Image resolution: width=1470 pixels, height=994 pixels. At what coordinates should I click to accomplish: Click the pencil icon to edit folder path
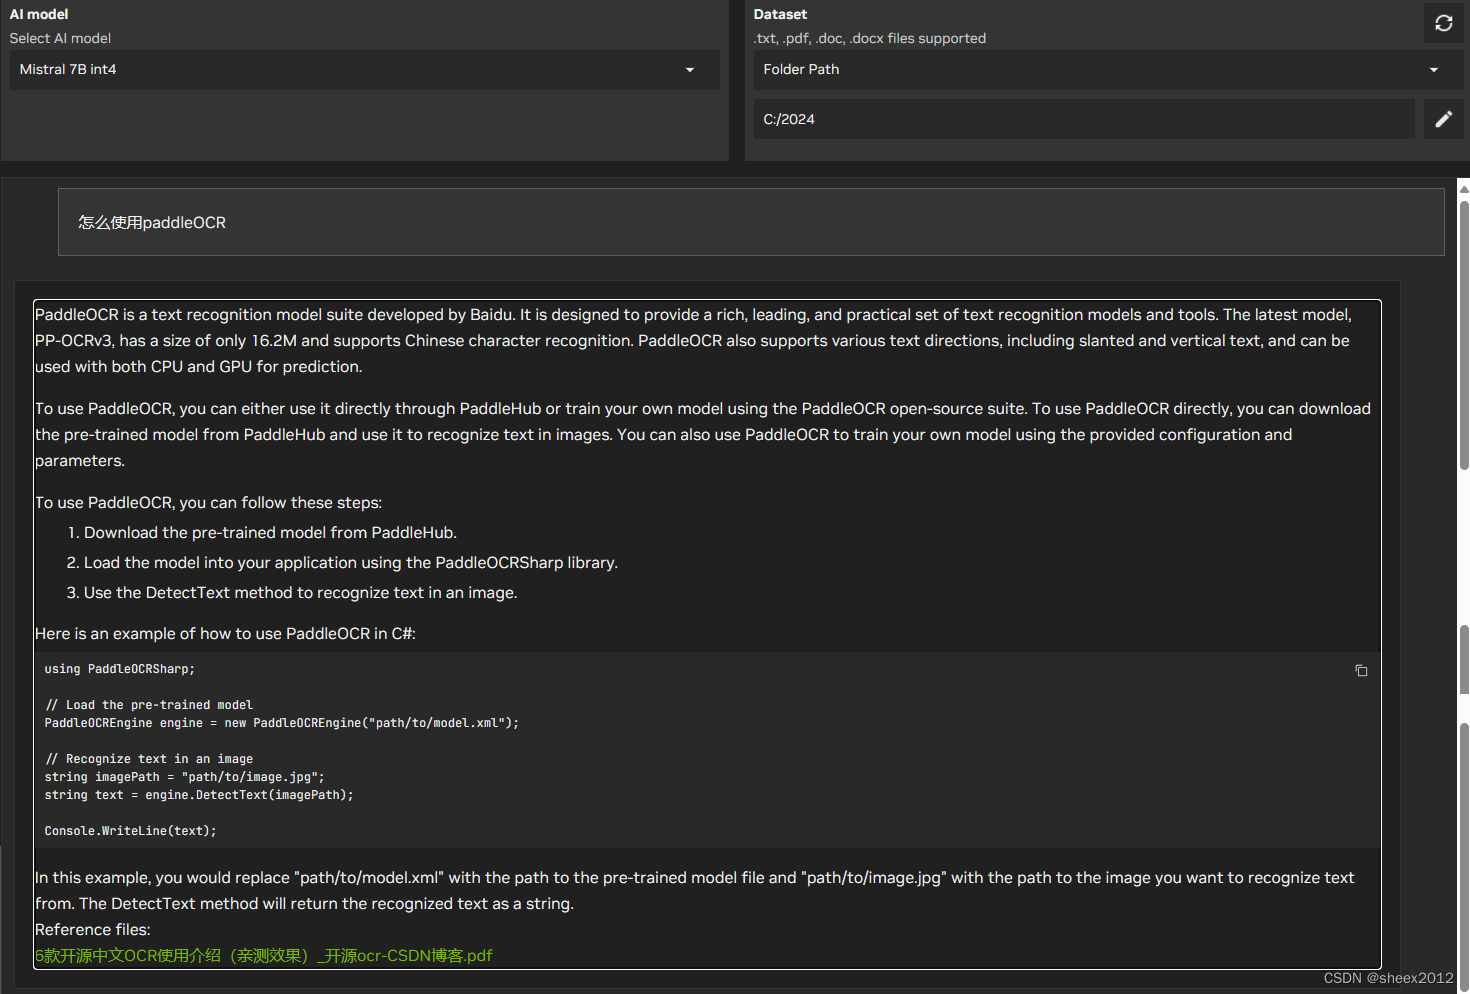pyautogui.click(x=1443, y=119)
